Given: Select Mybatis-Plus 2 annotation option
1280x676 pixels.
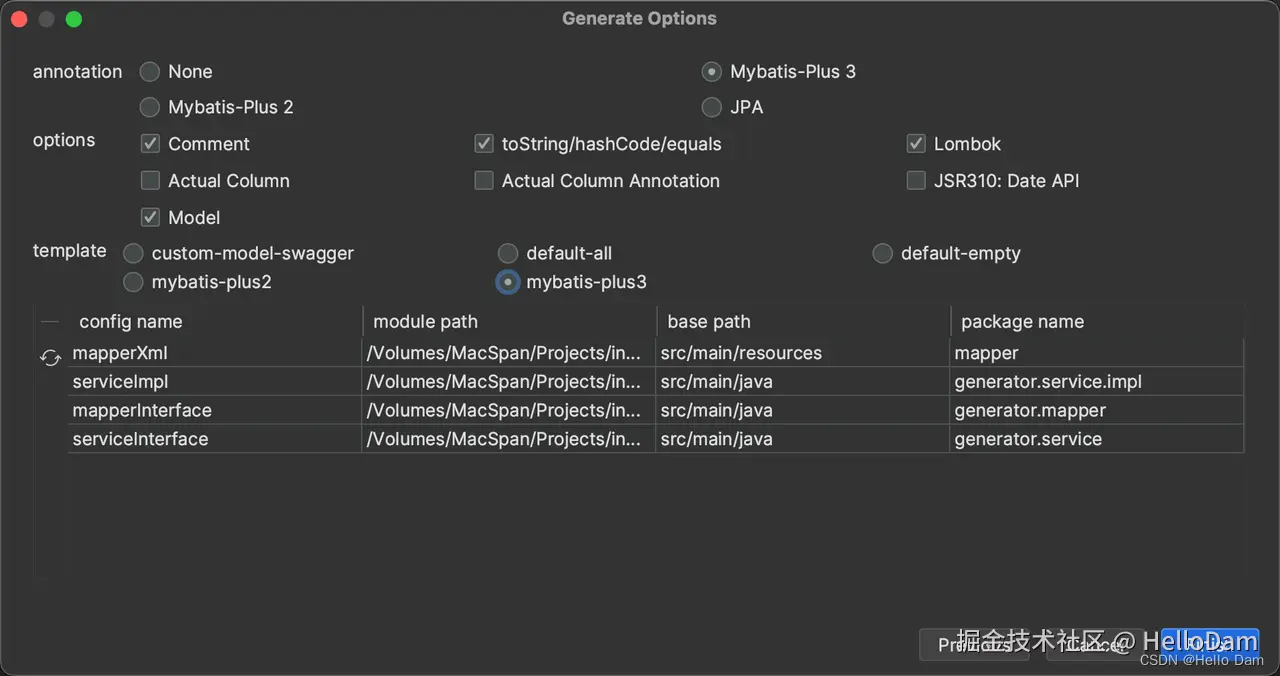Looking at the screenshot, I should 149,107.
